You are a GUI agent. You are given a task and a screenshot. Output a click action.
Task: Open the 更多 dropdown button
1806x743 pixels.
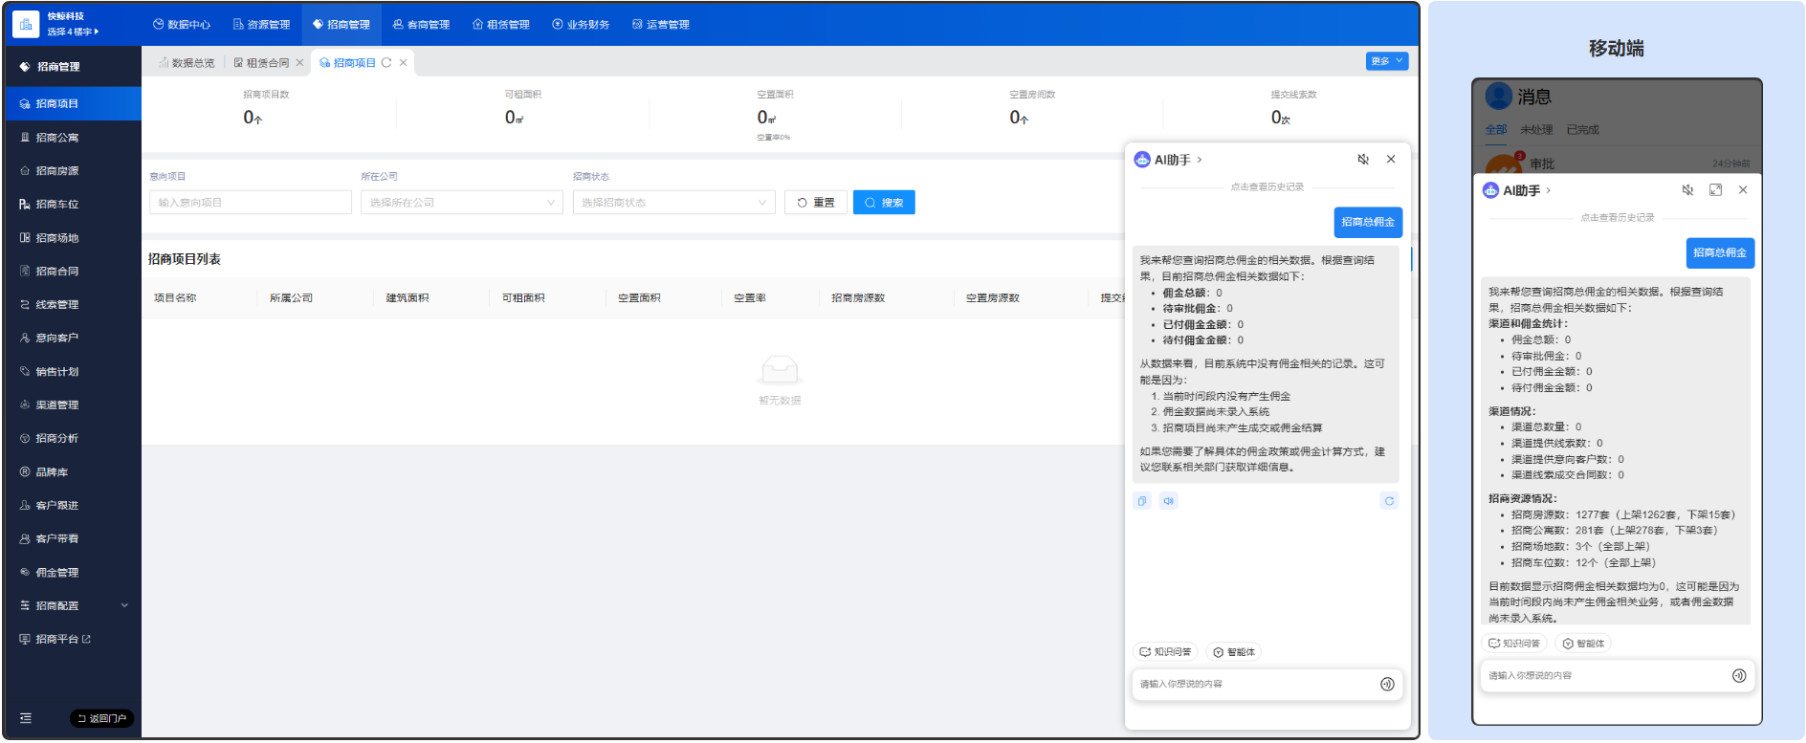click(x=1386, y=61)
